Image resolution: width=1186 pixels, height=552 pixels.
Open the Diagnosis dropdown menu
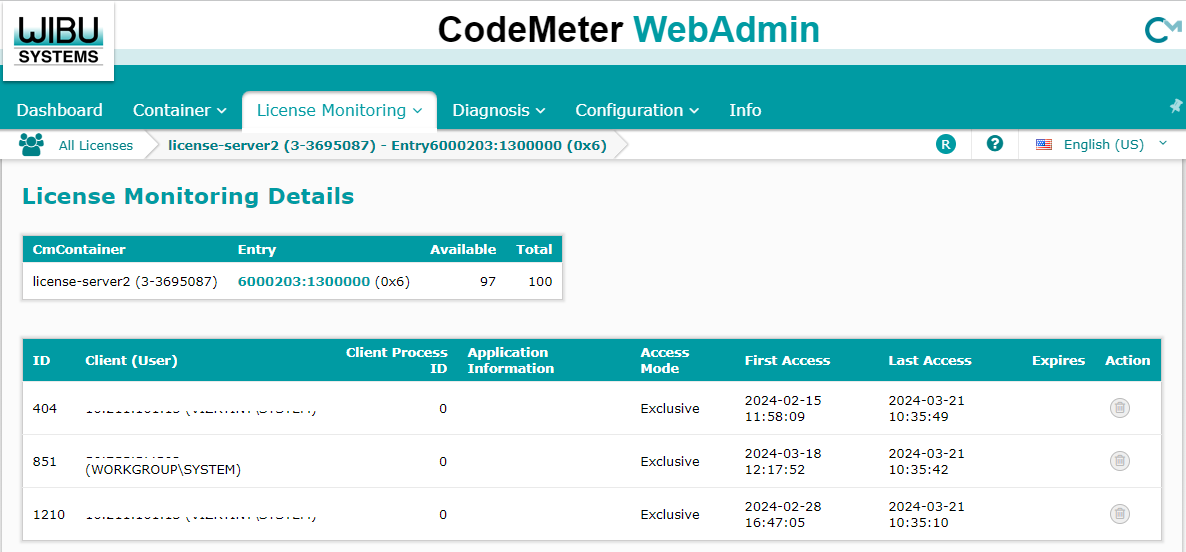point(498,110)
